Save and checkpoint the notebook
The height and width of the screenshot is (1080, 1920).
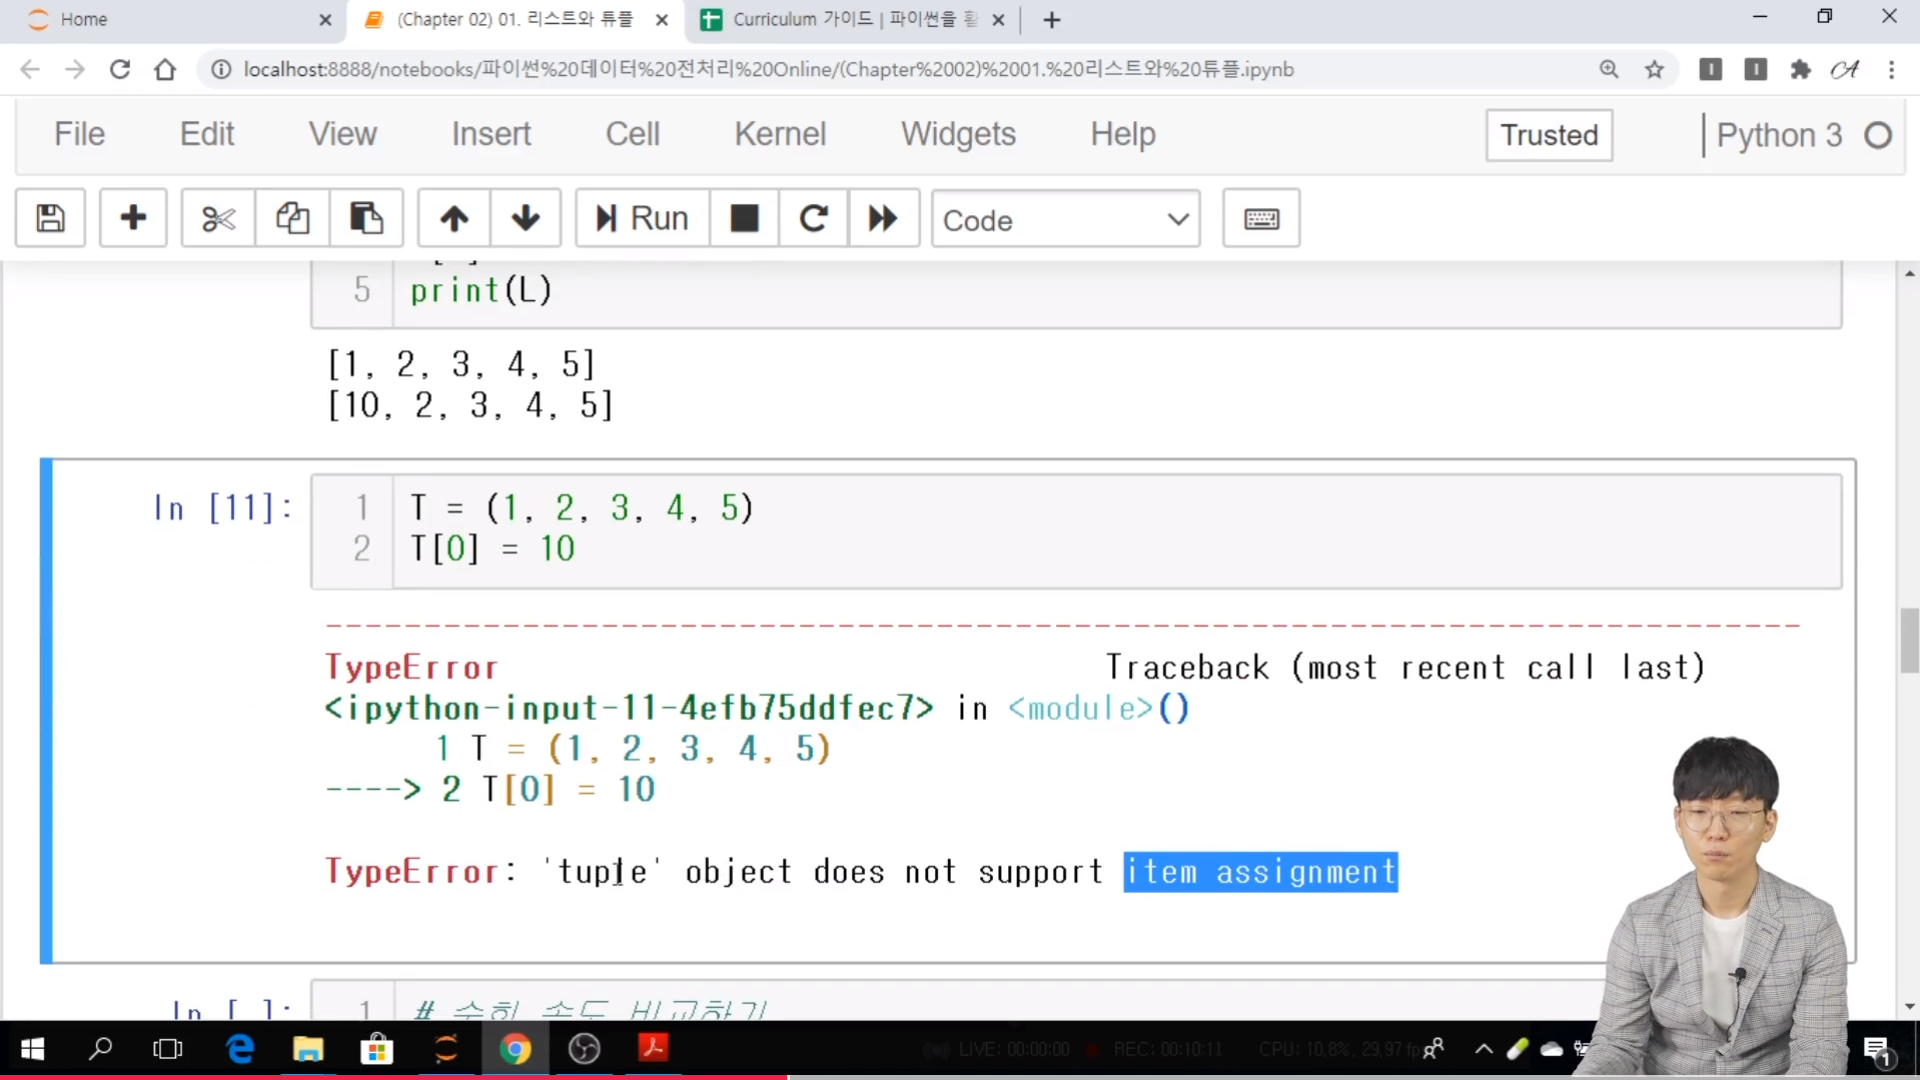click(x=50, y=218)
